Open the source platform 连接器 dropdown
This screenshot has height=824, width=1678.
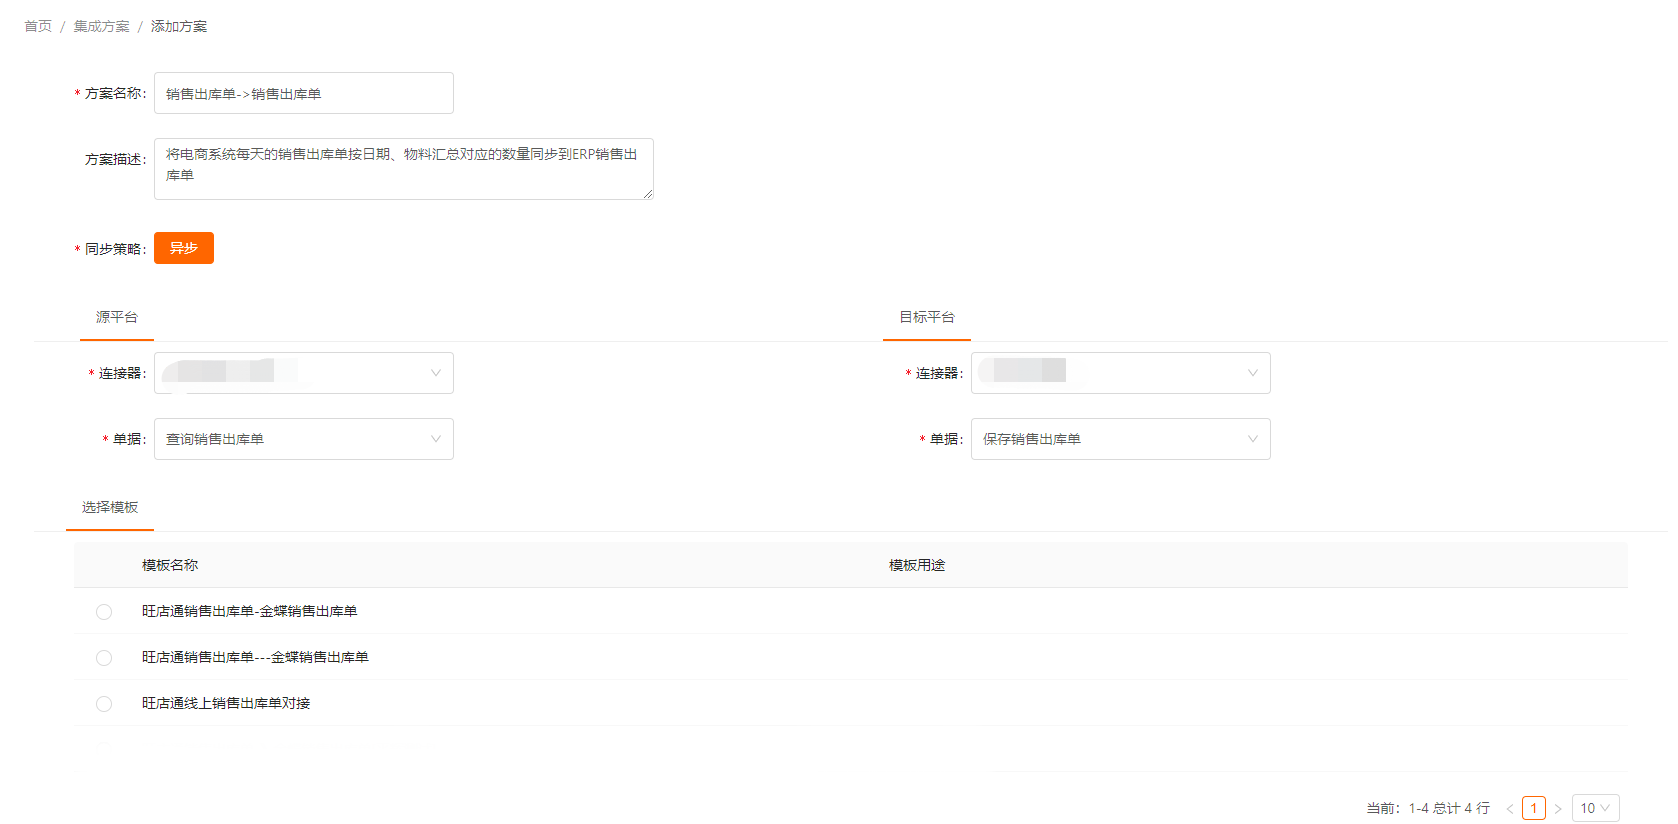tap(303, 373)
